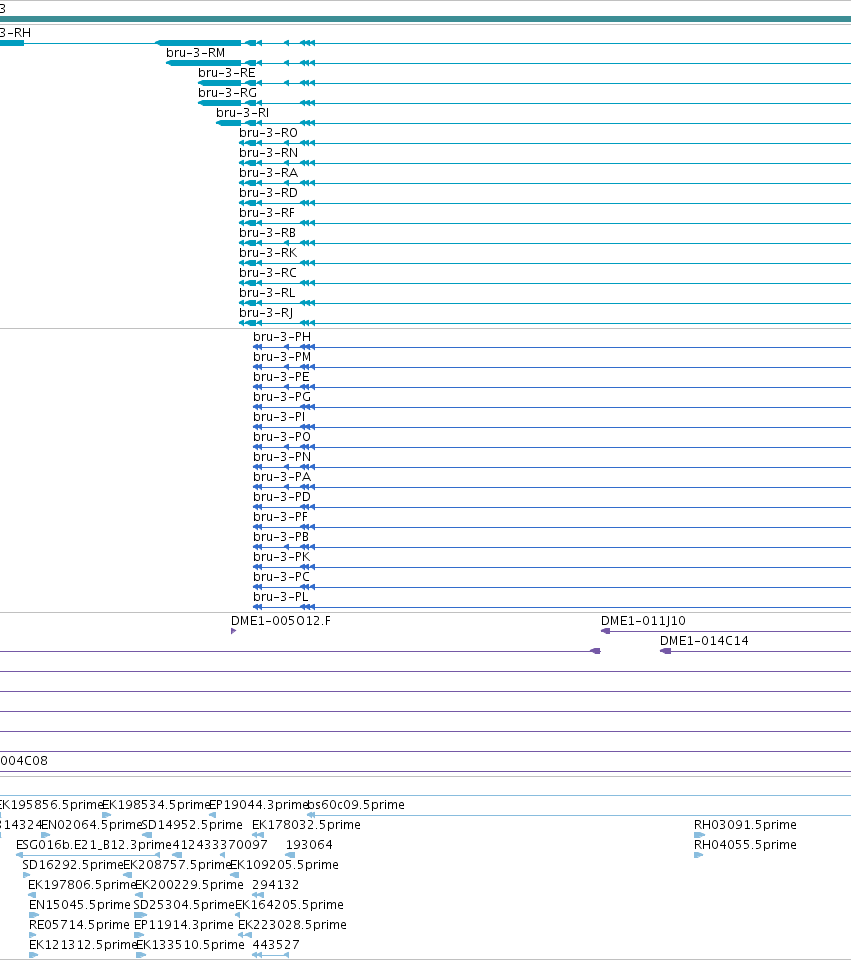This screenshot has width=851, height=960.
Task: Select protein bru-3-PM label
Action: 282,357
